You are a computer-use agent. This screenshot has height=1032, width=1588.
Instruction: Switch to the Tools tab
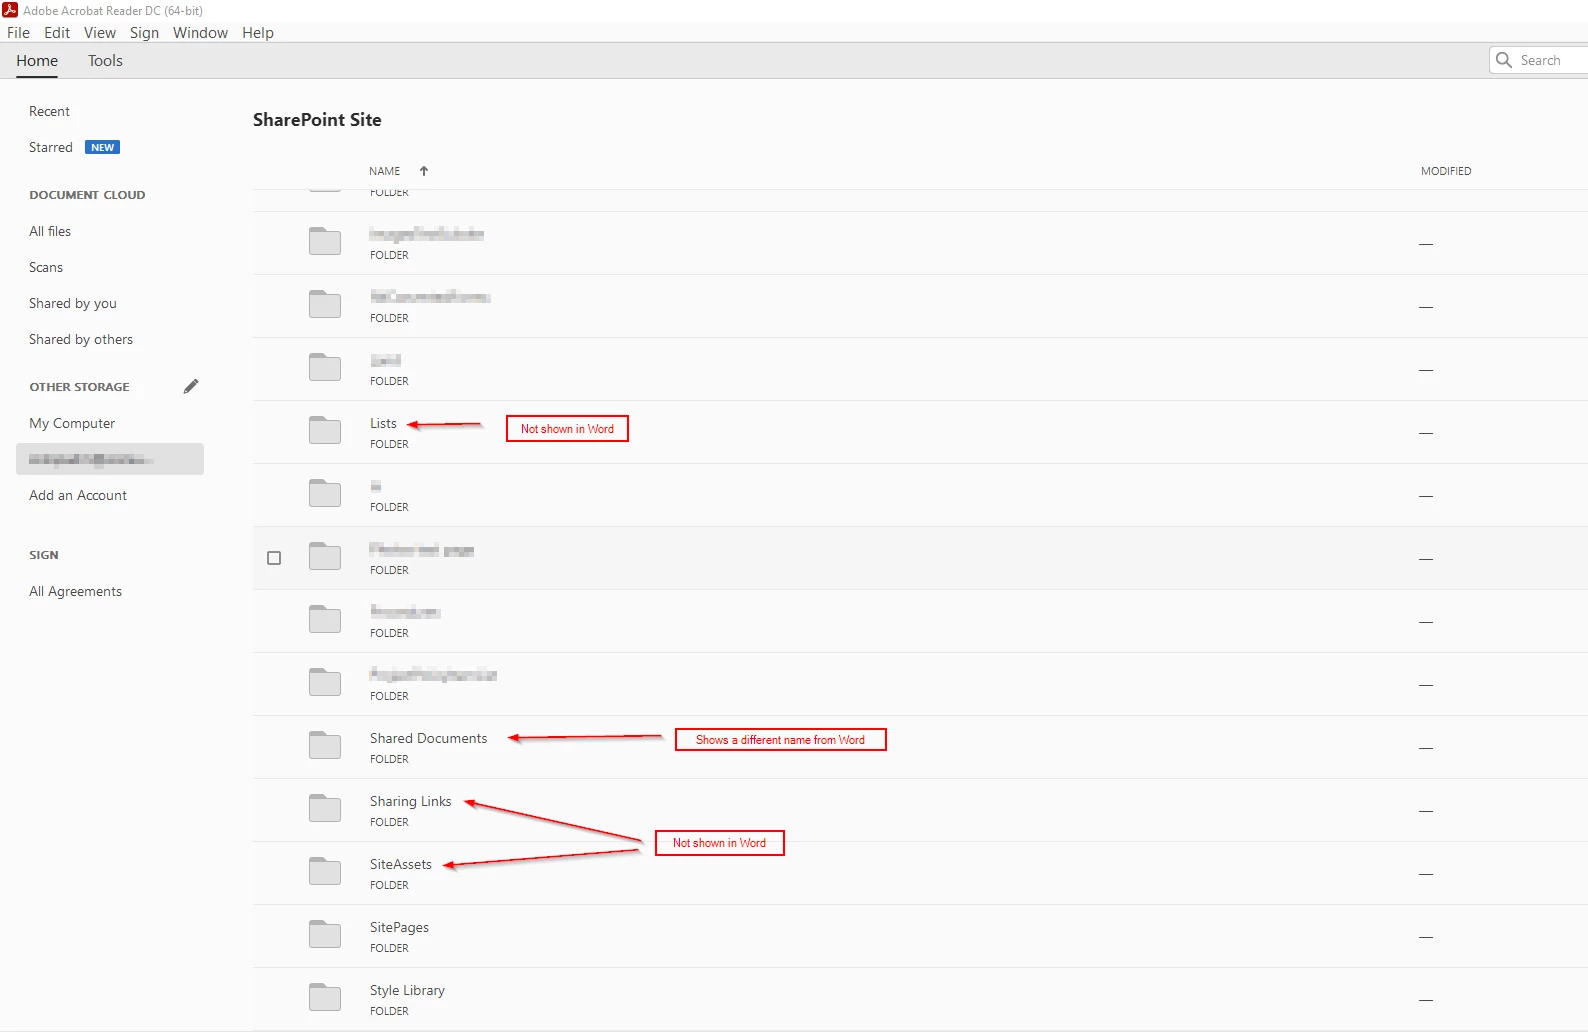click(105, 60)
